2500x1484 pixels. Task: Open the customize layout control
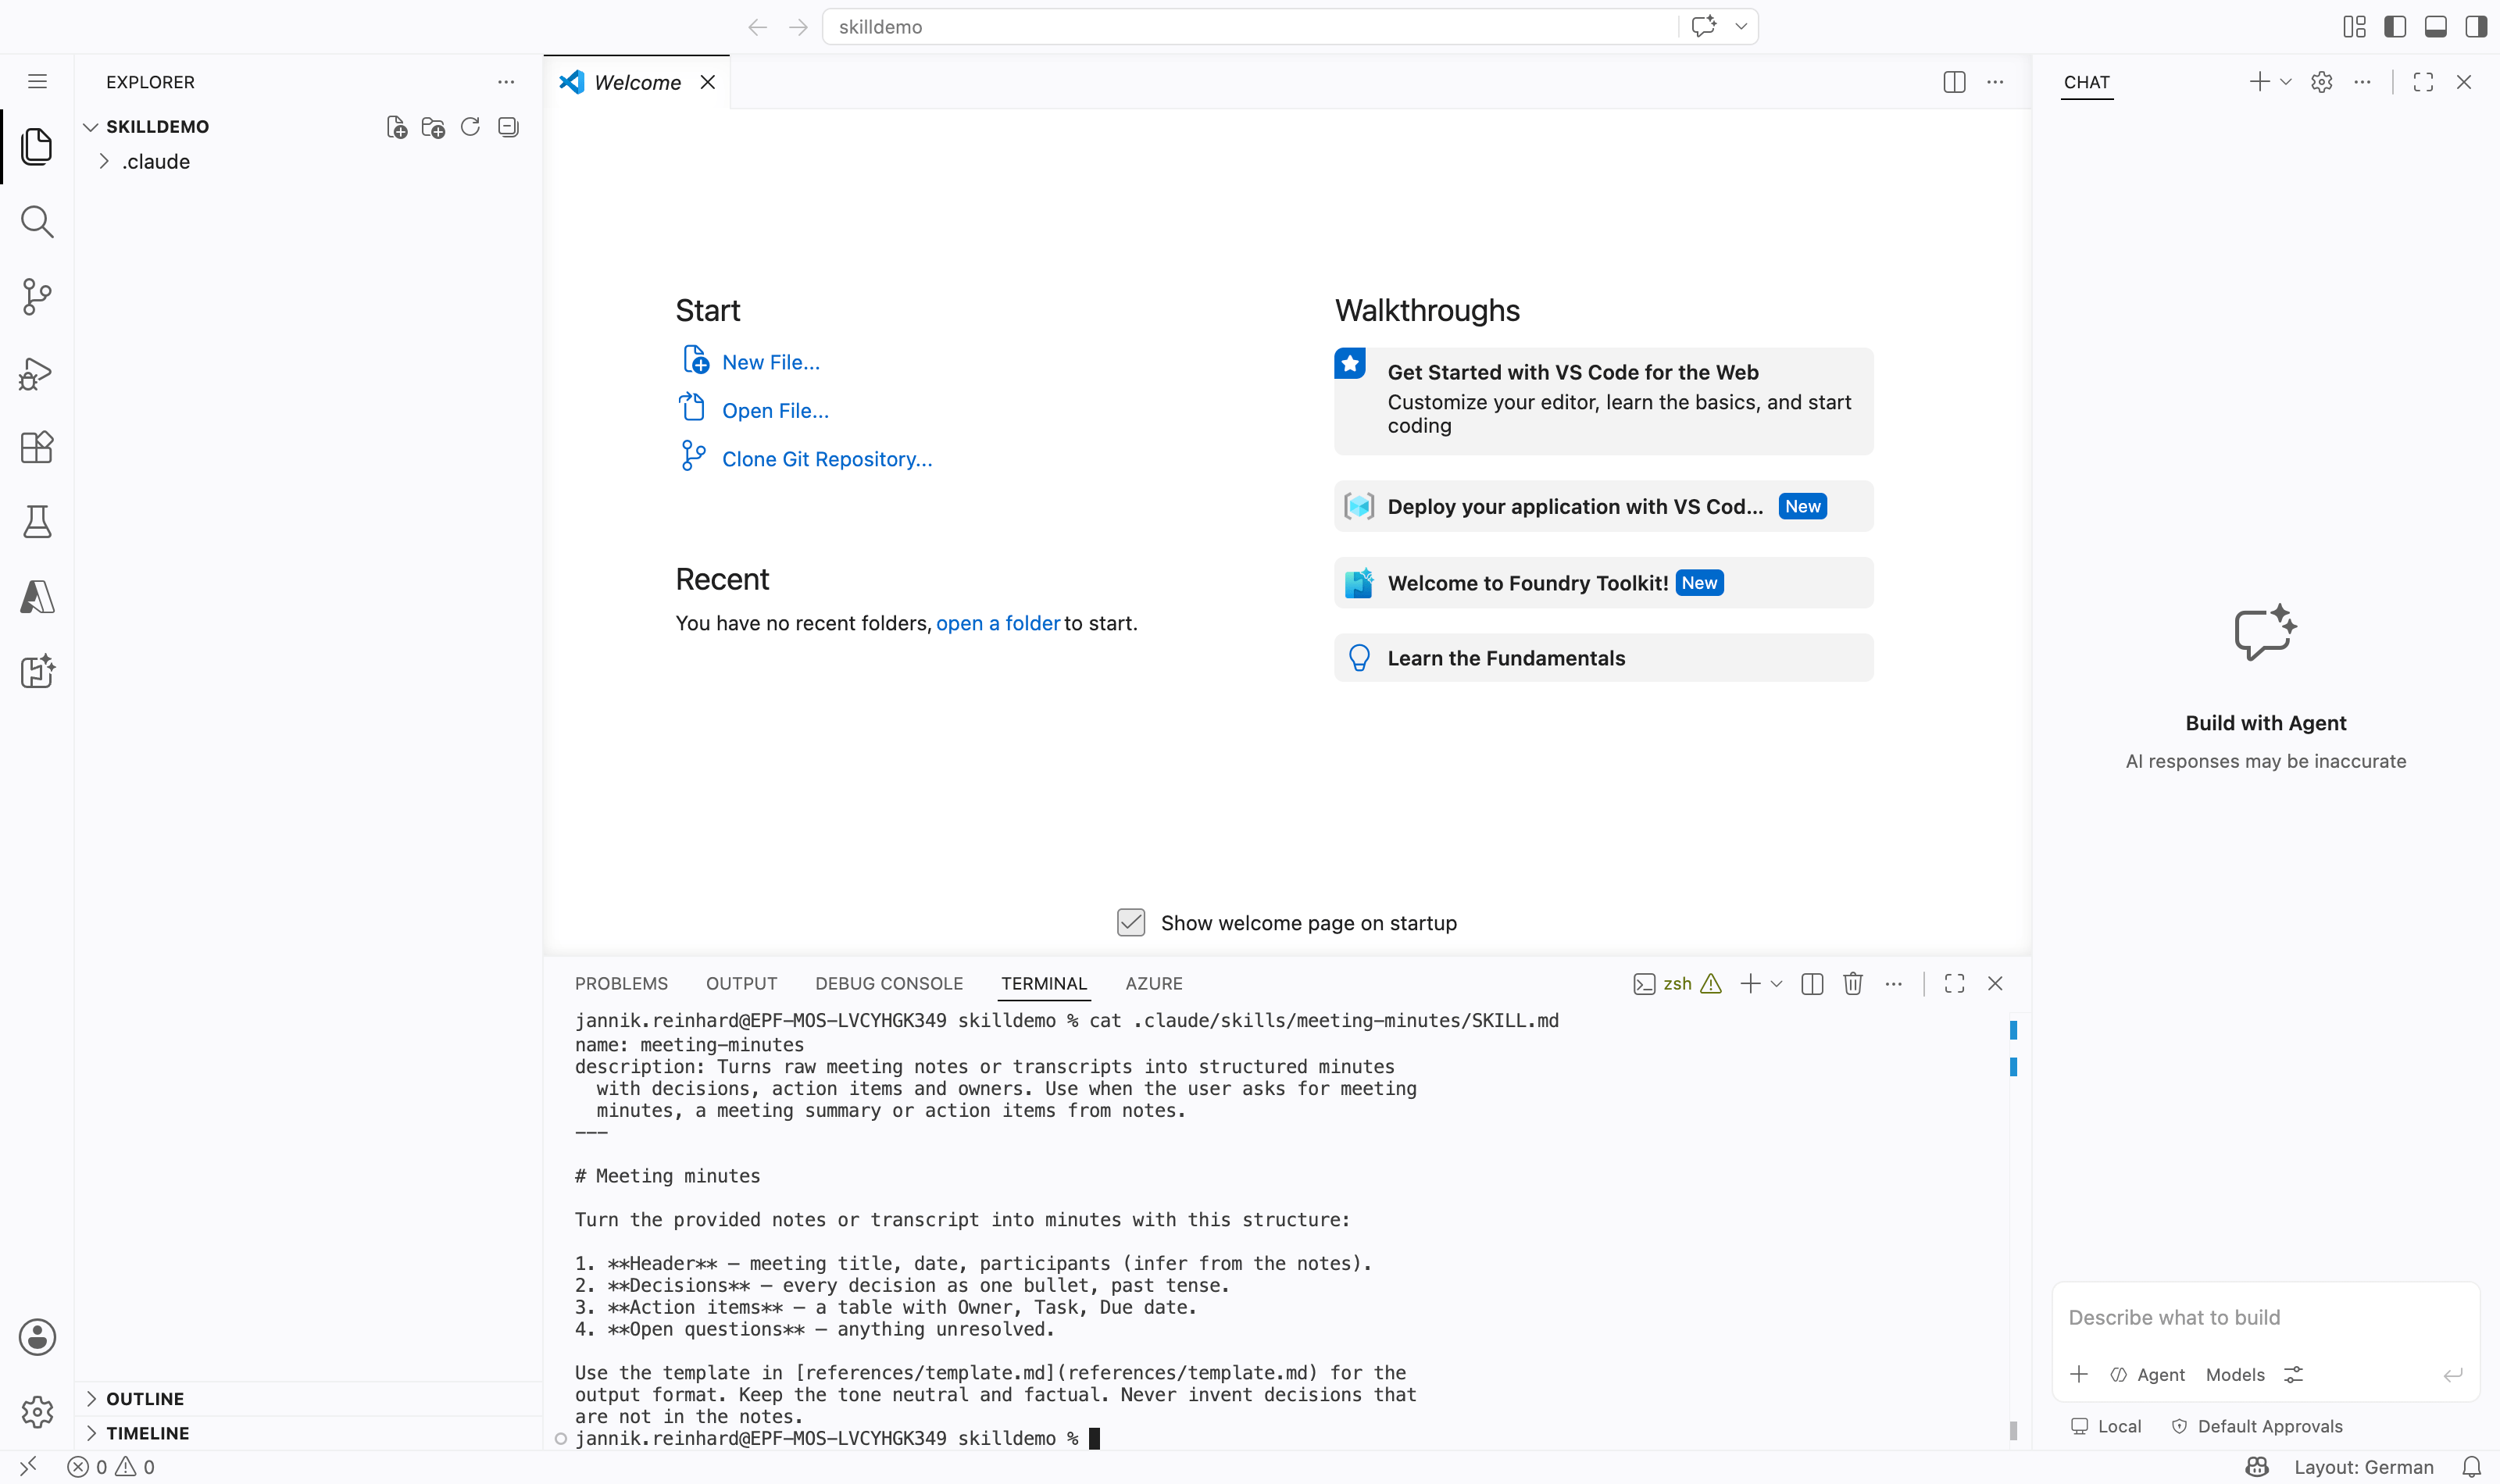[2354, 27]
